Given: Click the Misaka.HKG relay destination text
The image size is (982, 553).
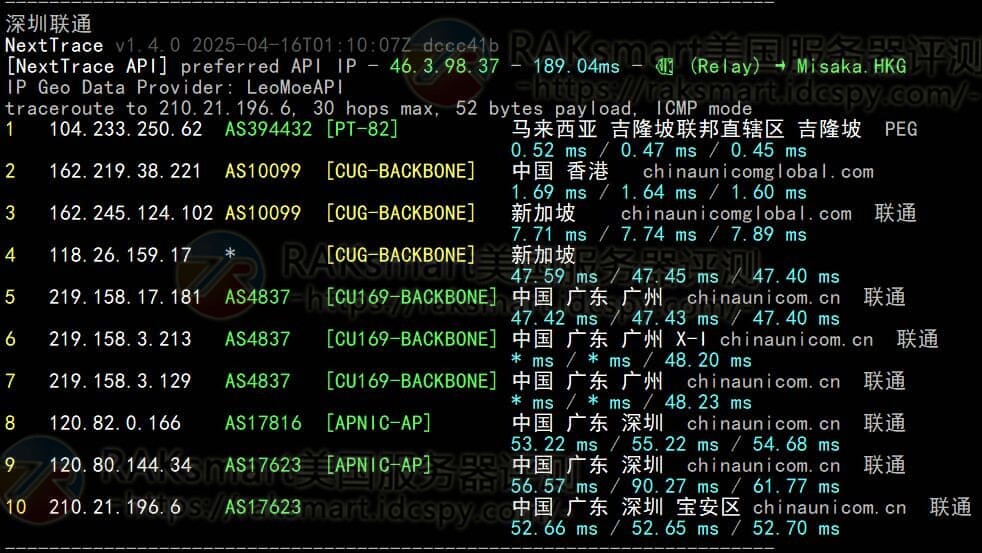Looking at the screenshot, I should point(851,67).
